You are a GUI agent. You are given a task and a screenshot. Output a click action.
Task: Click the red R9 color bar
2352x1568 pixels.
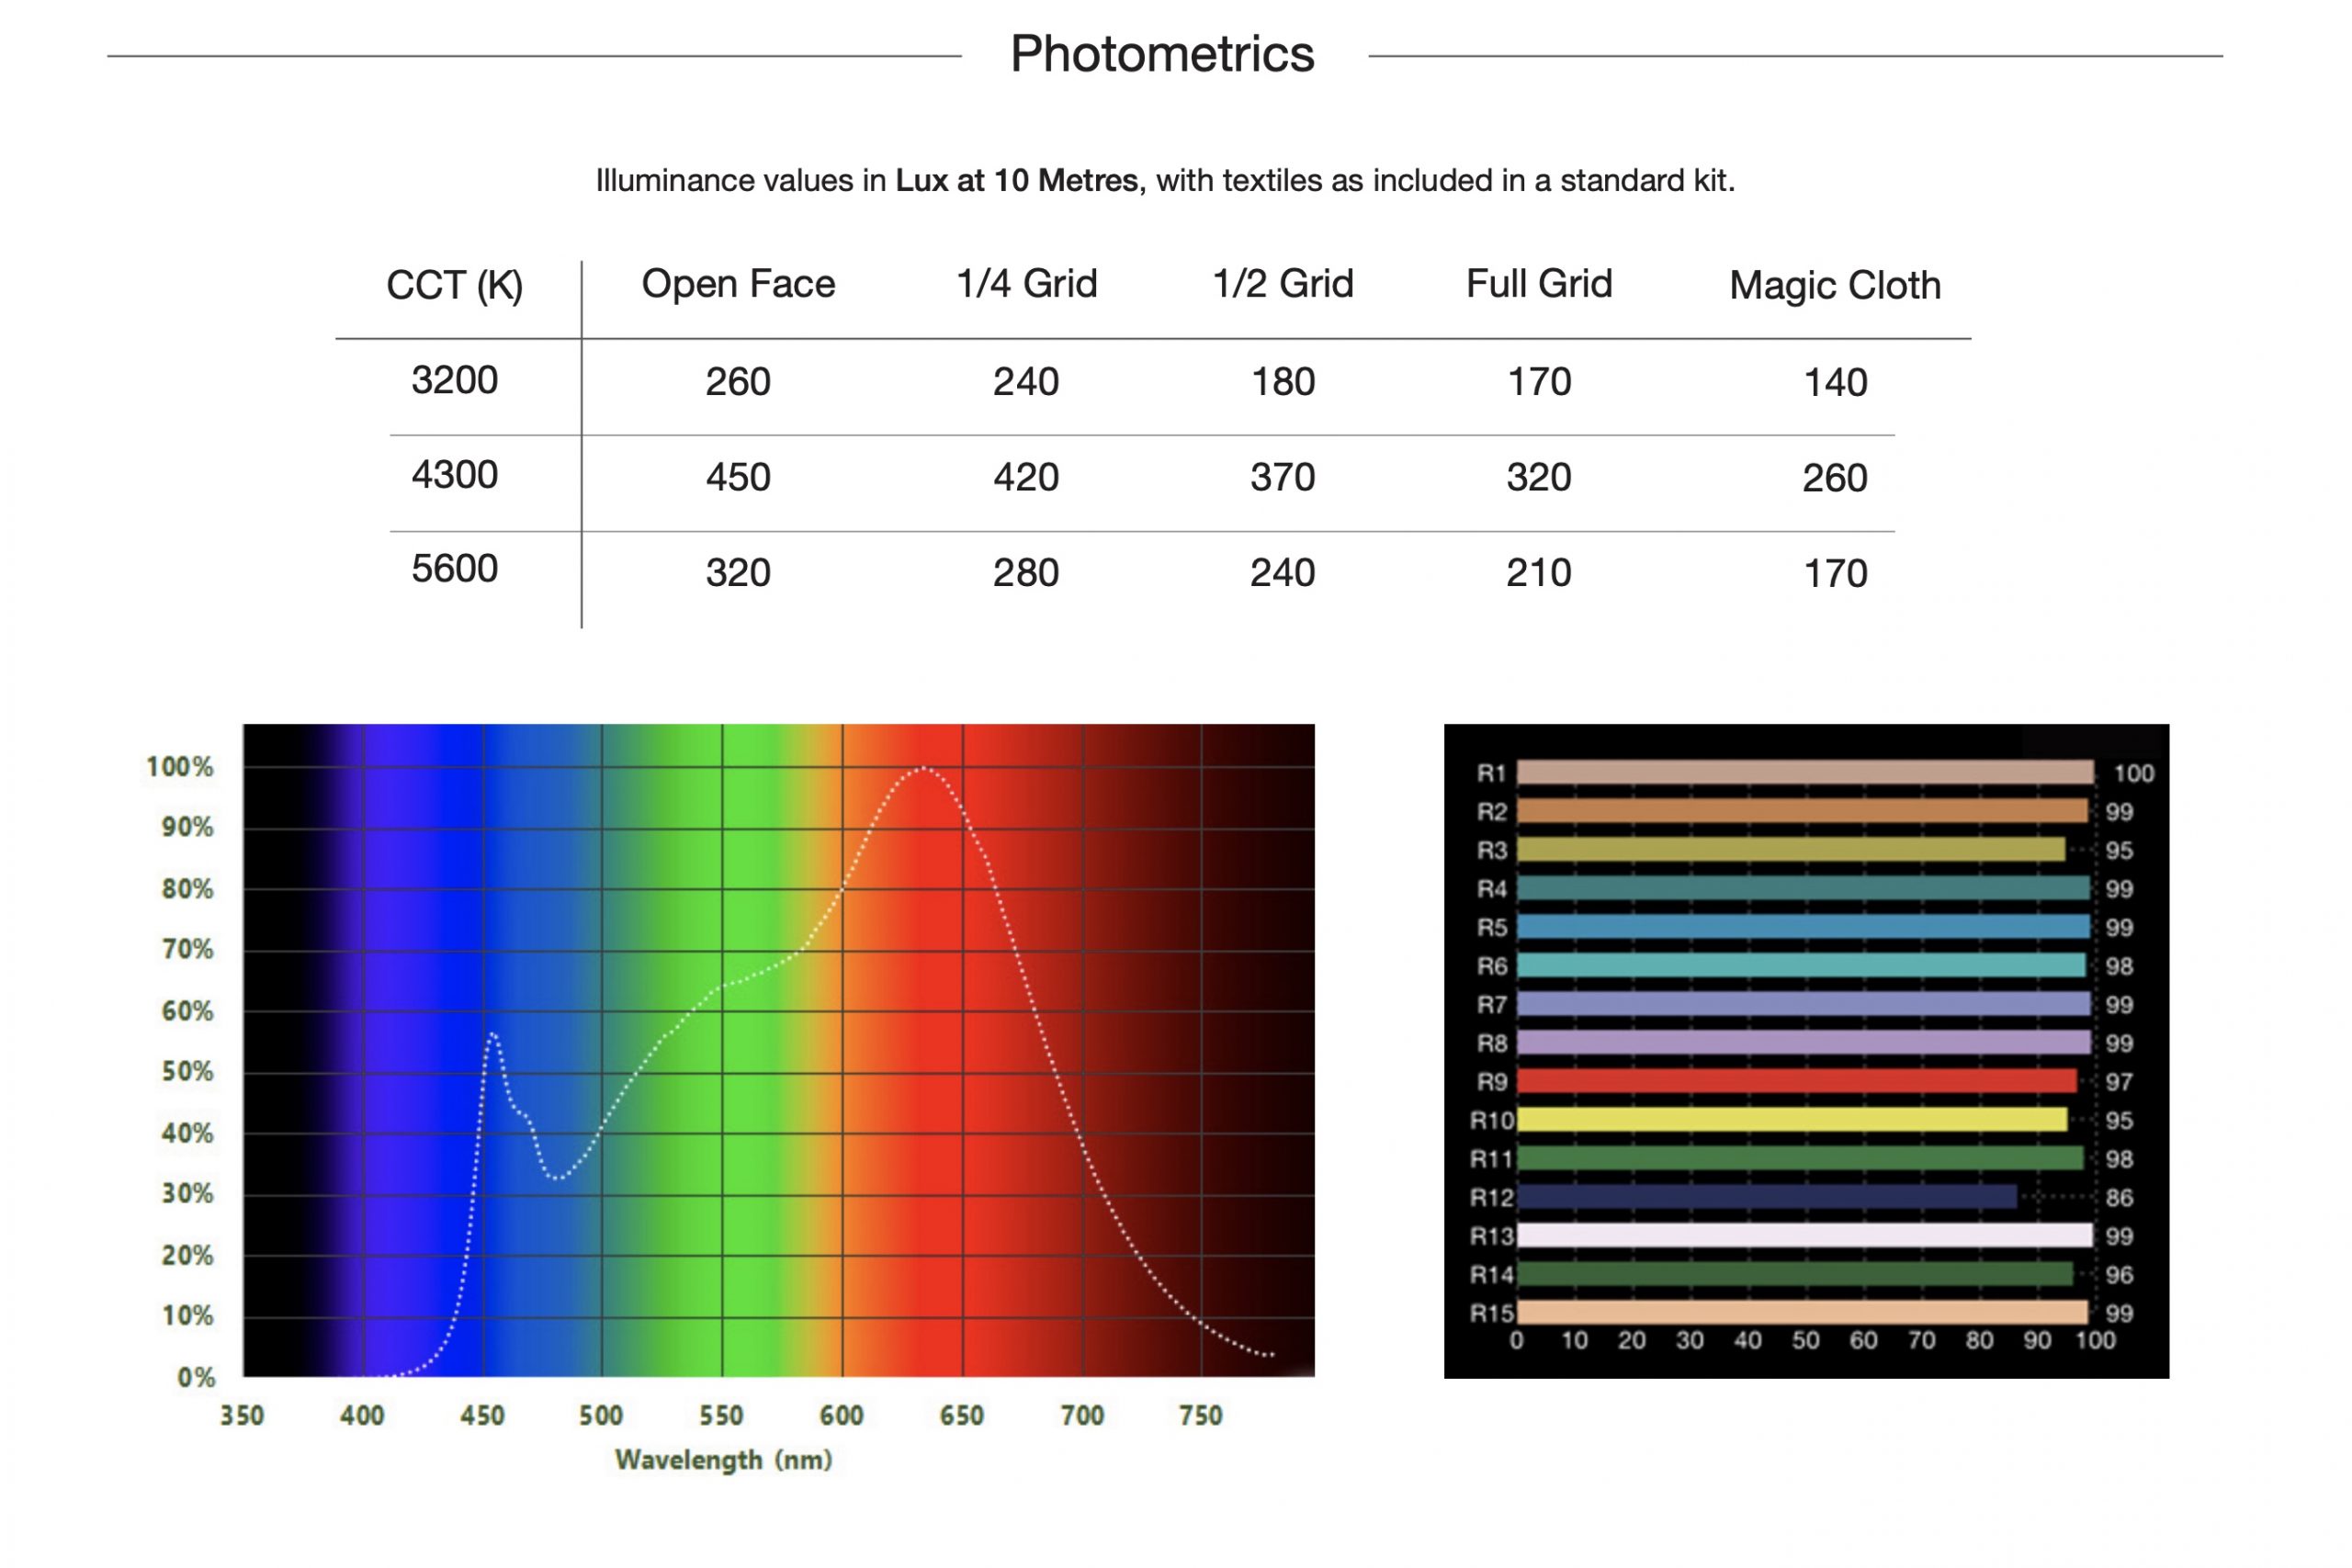(1796, 1081)
